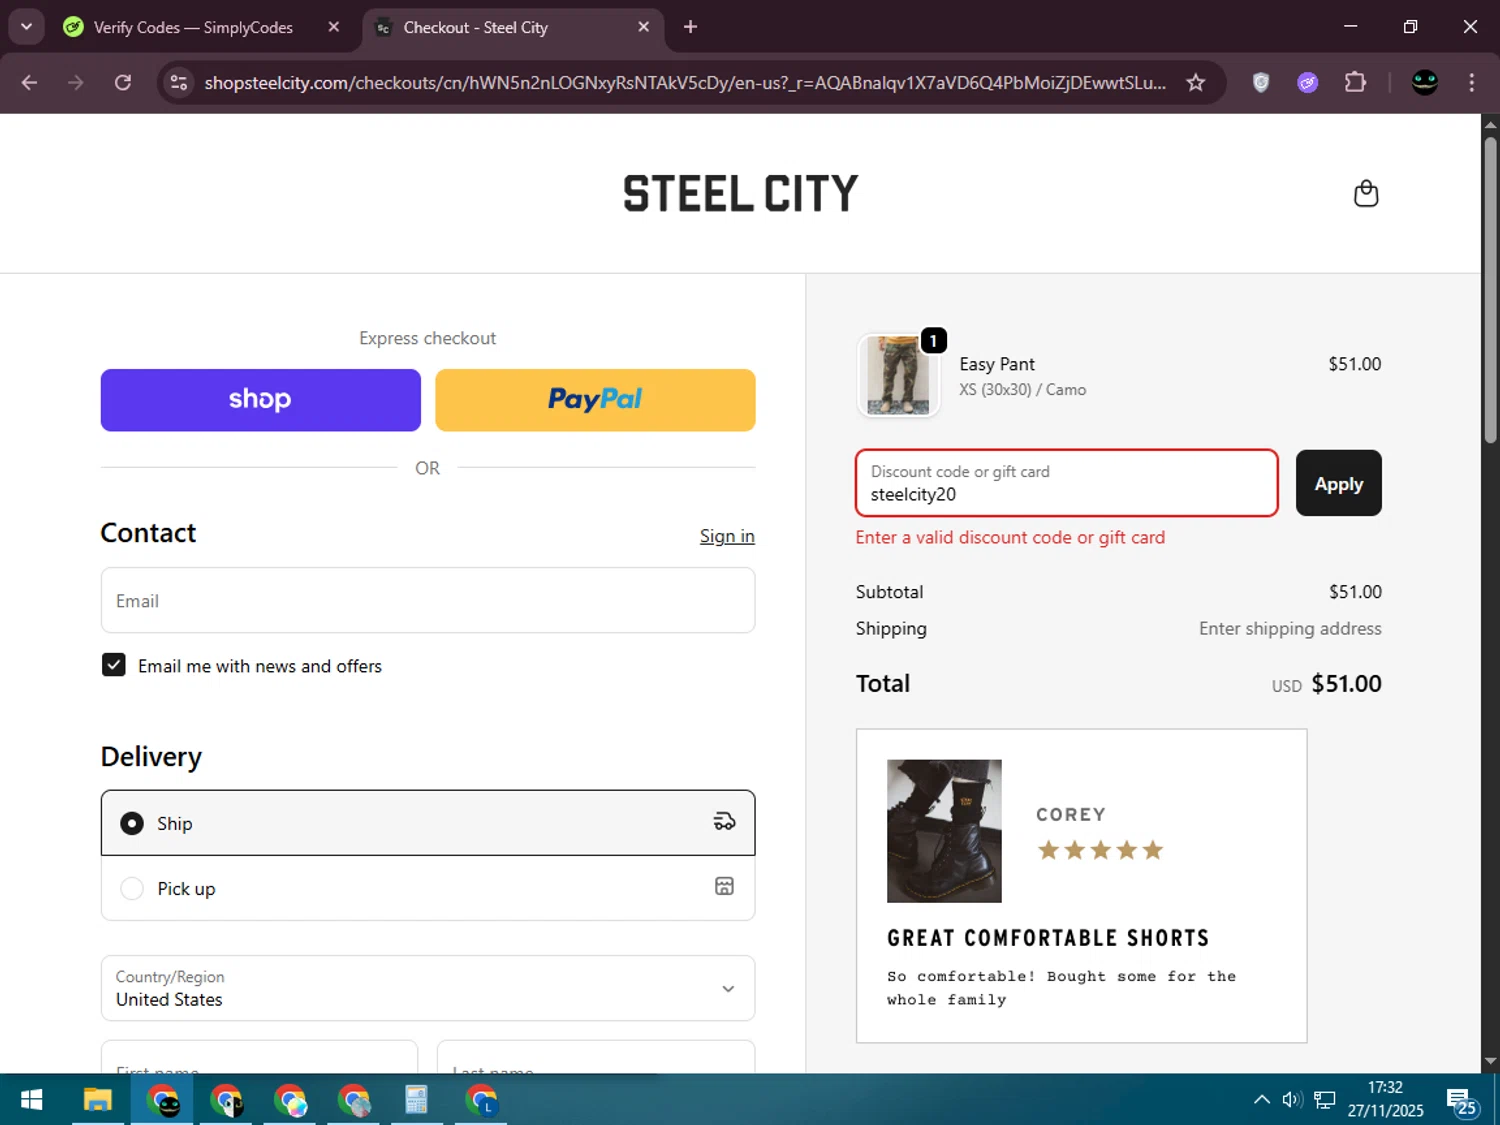The height and width of the screenshot is (1125, 1500).
Task: Open the Calculator app in the taskbar
Action: tap(417, 1101)
